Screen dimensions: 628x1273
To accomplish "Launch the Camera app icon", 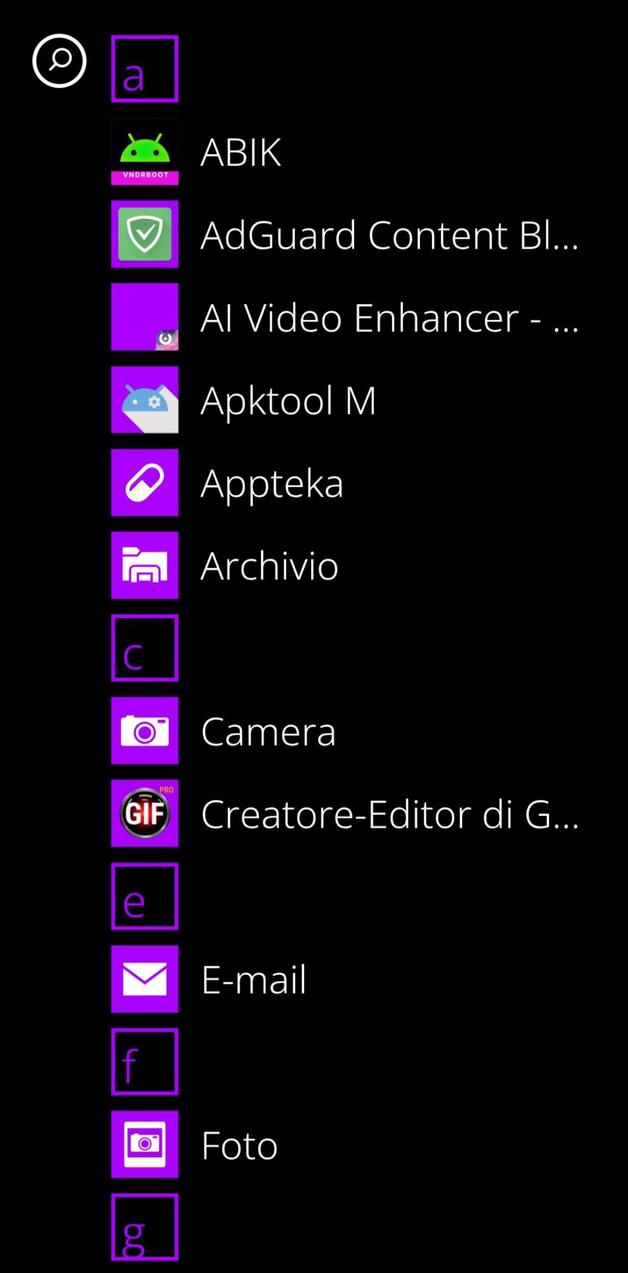I will tap(144, 730).
